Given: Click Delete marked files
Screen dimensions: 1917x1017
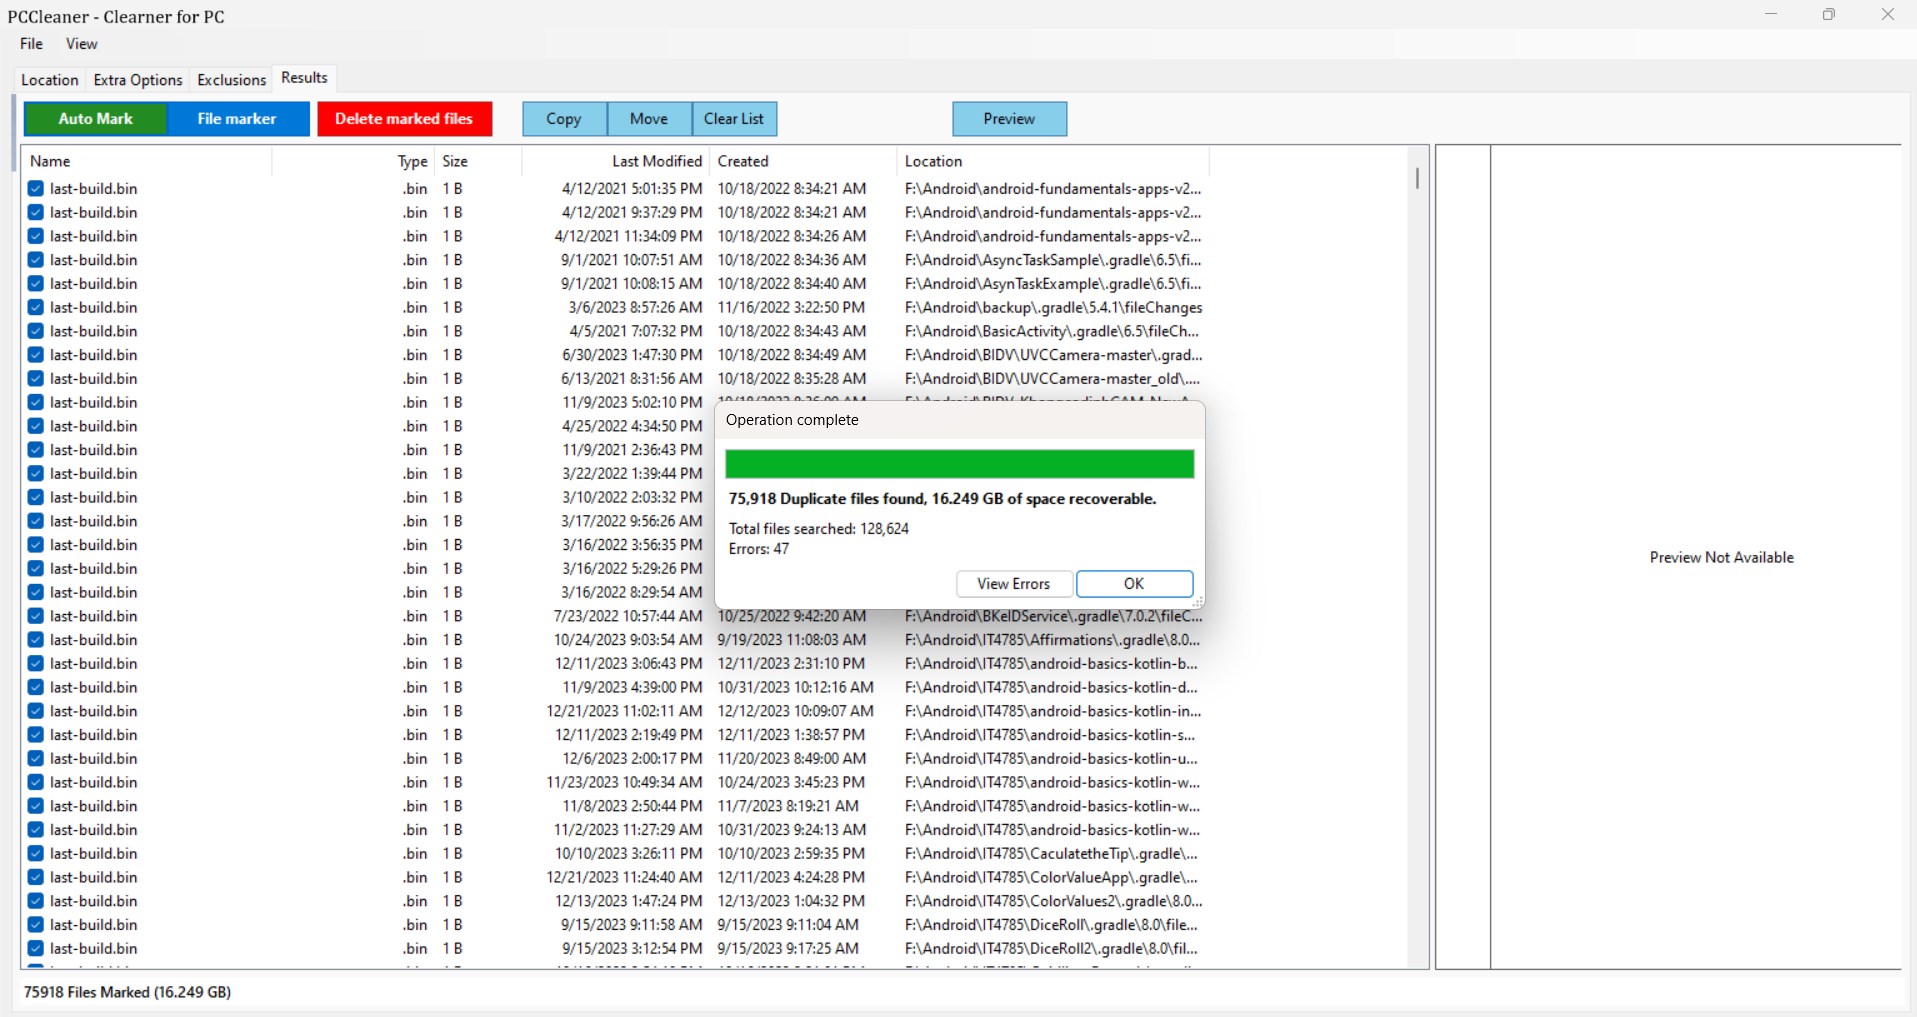Looking at the screenshot, I should click(404, 119).
